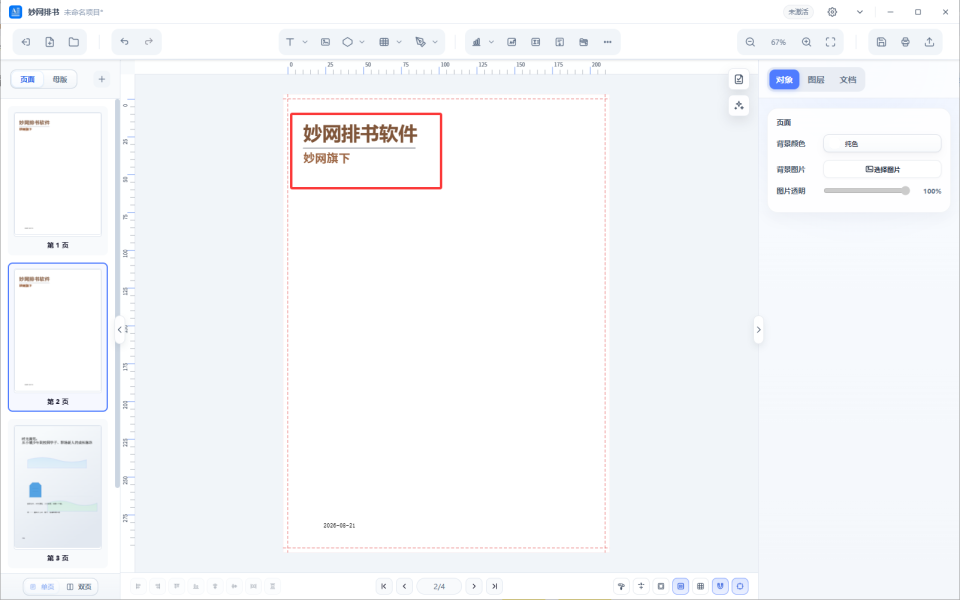This screenshot has width=960, height=600.
Task: Click the 67% zoom level value
Action: pyautogui.click(x=778, y=42)
